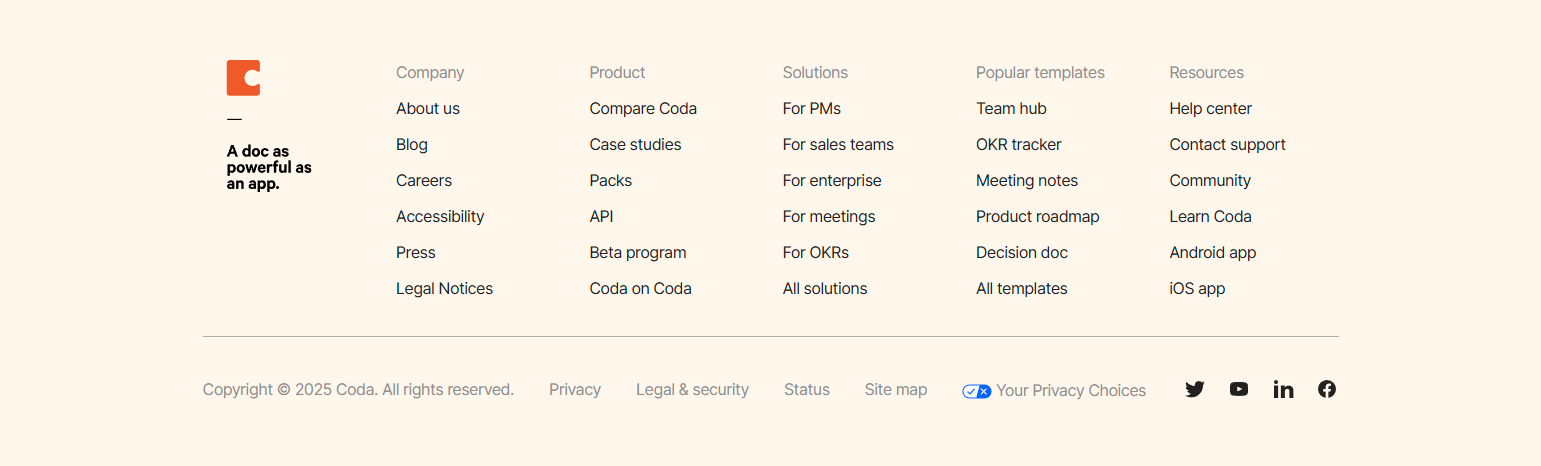Click the "A doc as powerful as an app." tagline

coord(269,167)
